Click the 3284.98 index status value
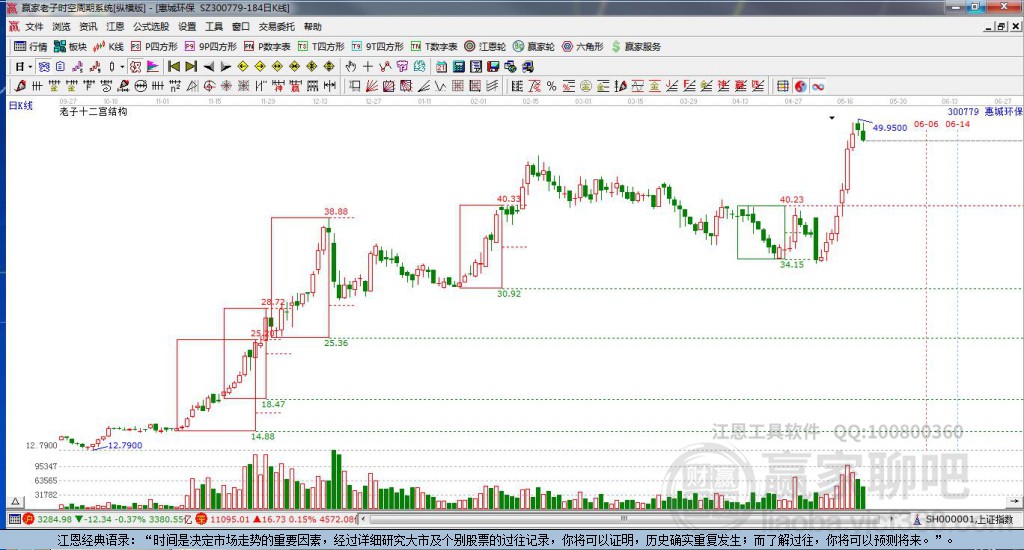Viewport: 1024px width, 550px height. [x=54, y=519]
